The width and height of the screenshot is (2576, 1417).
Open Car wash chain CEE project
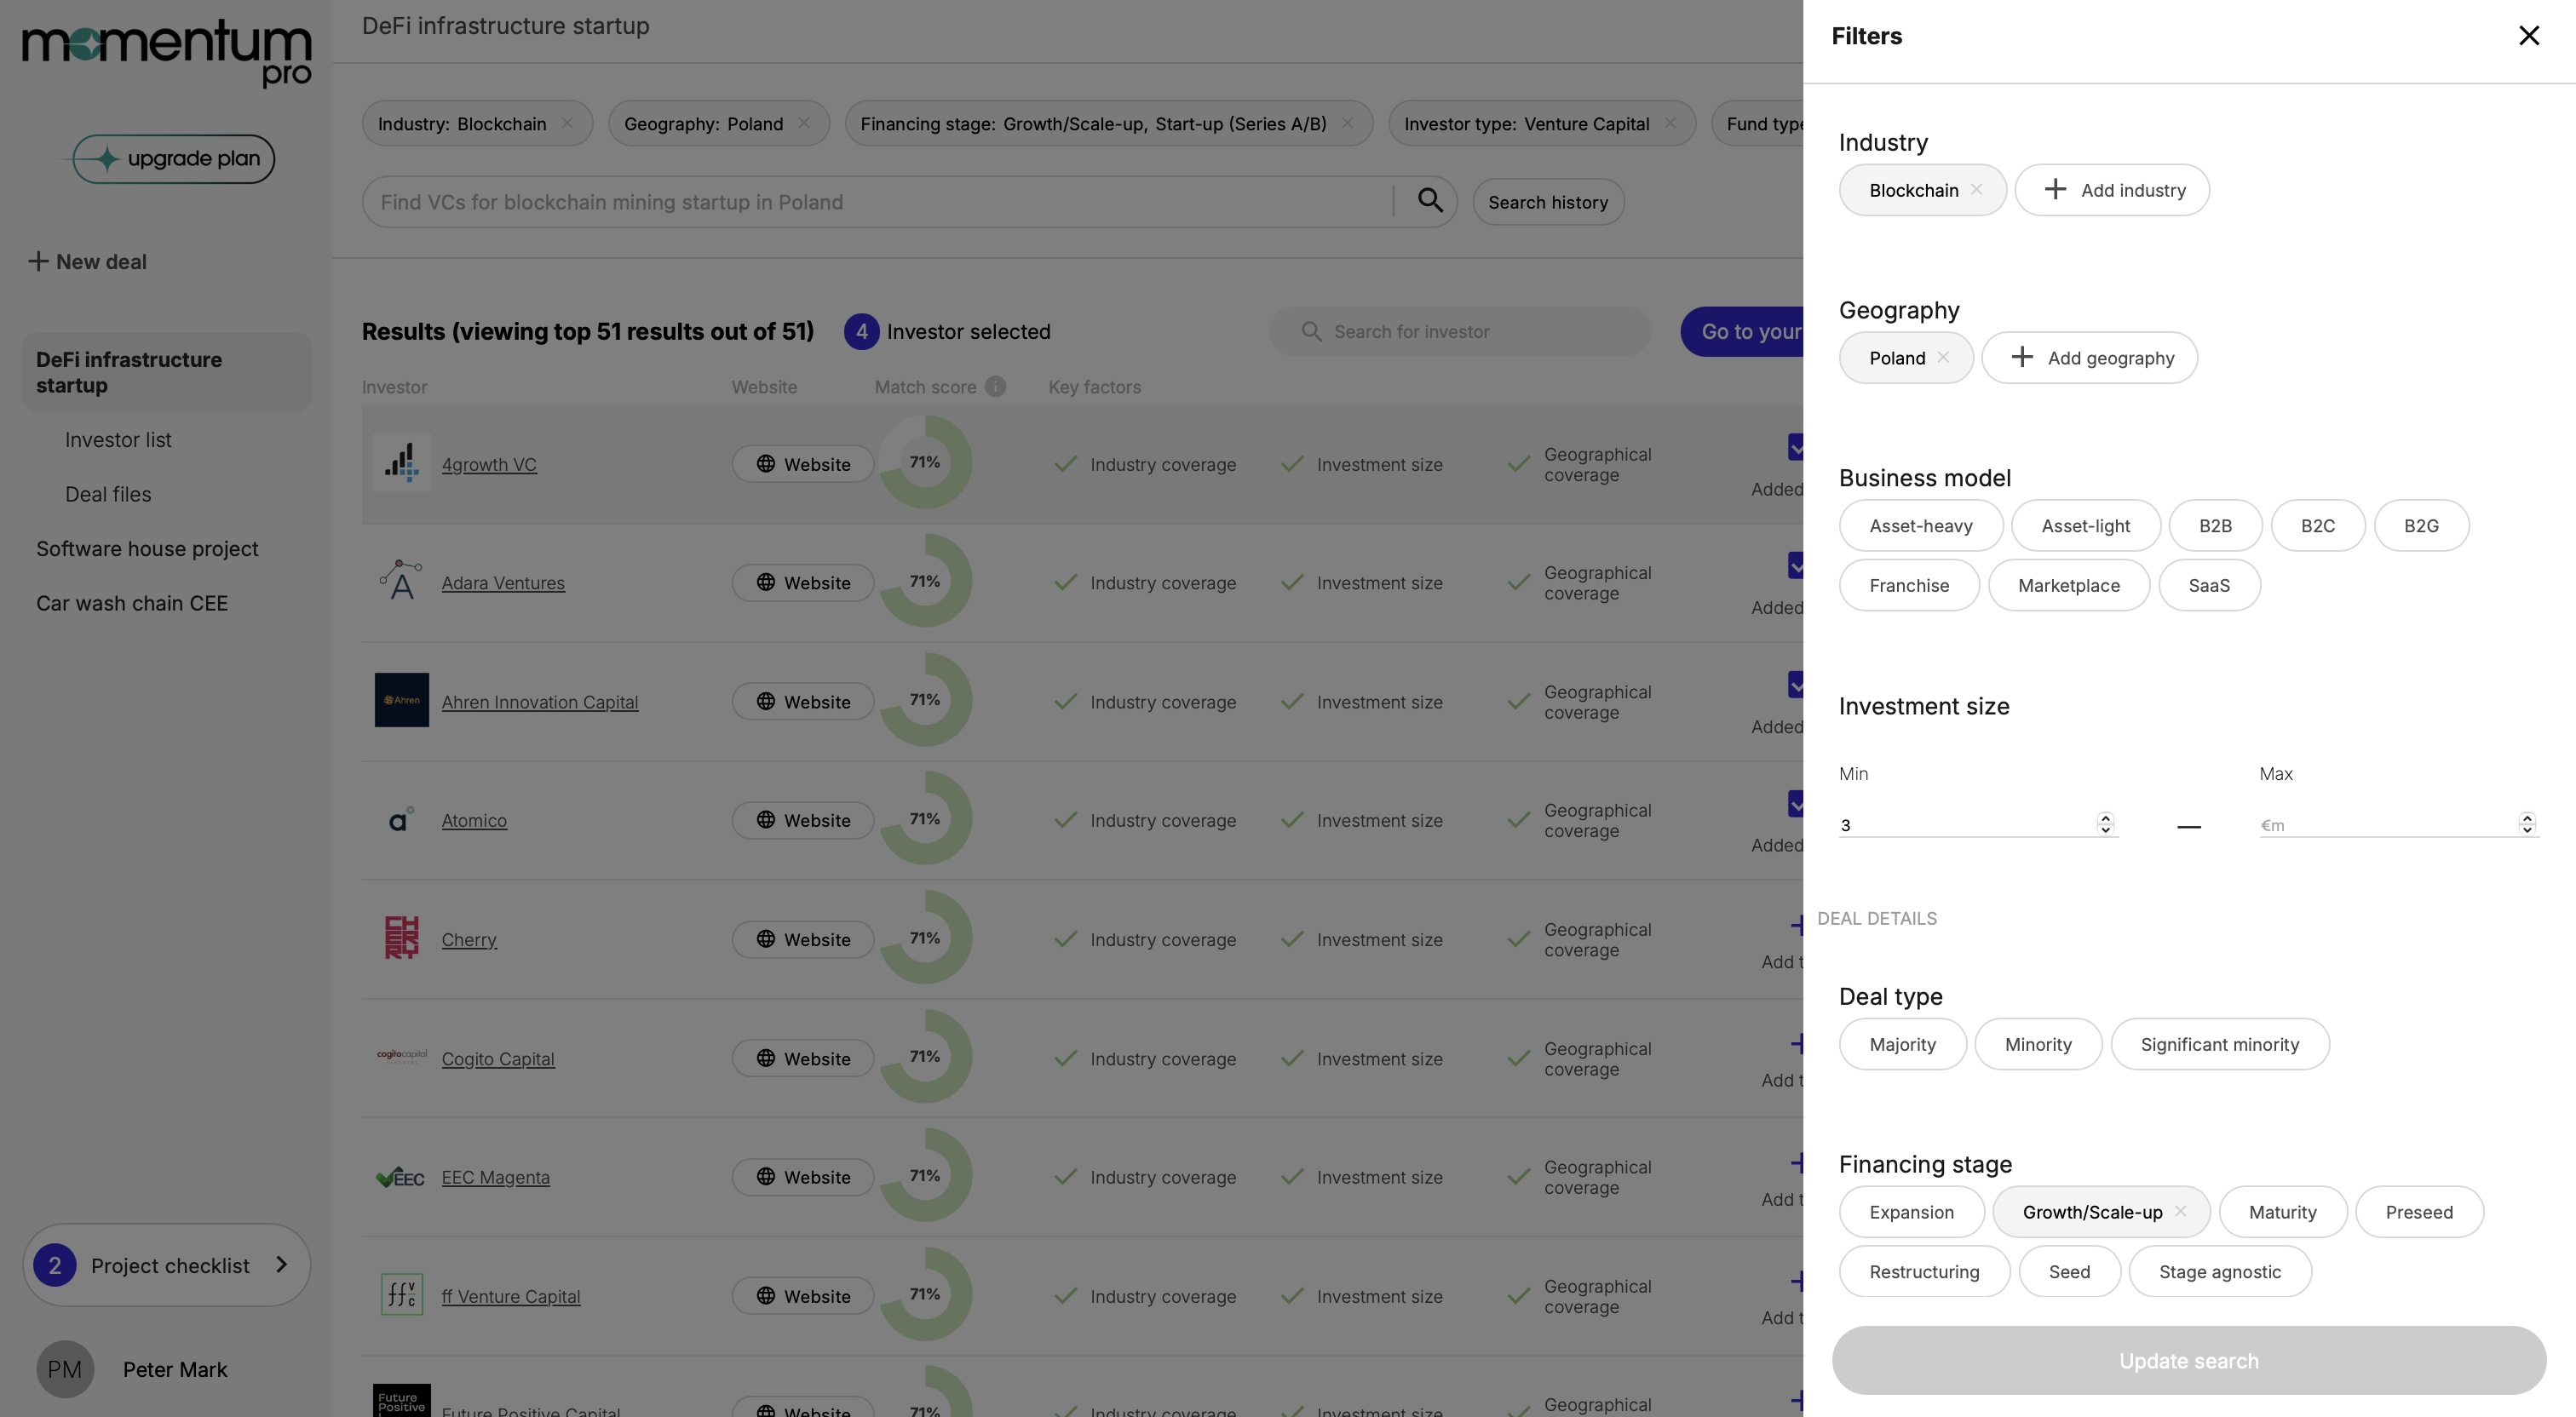(x=132, y=603)
